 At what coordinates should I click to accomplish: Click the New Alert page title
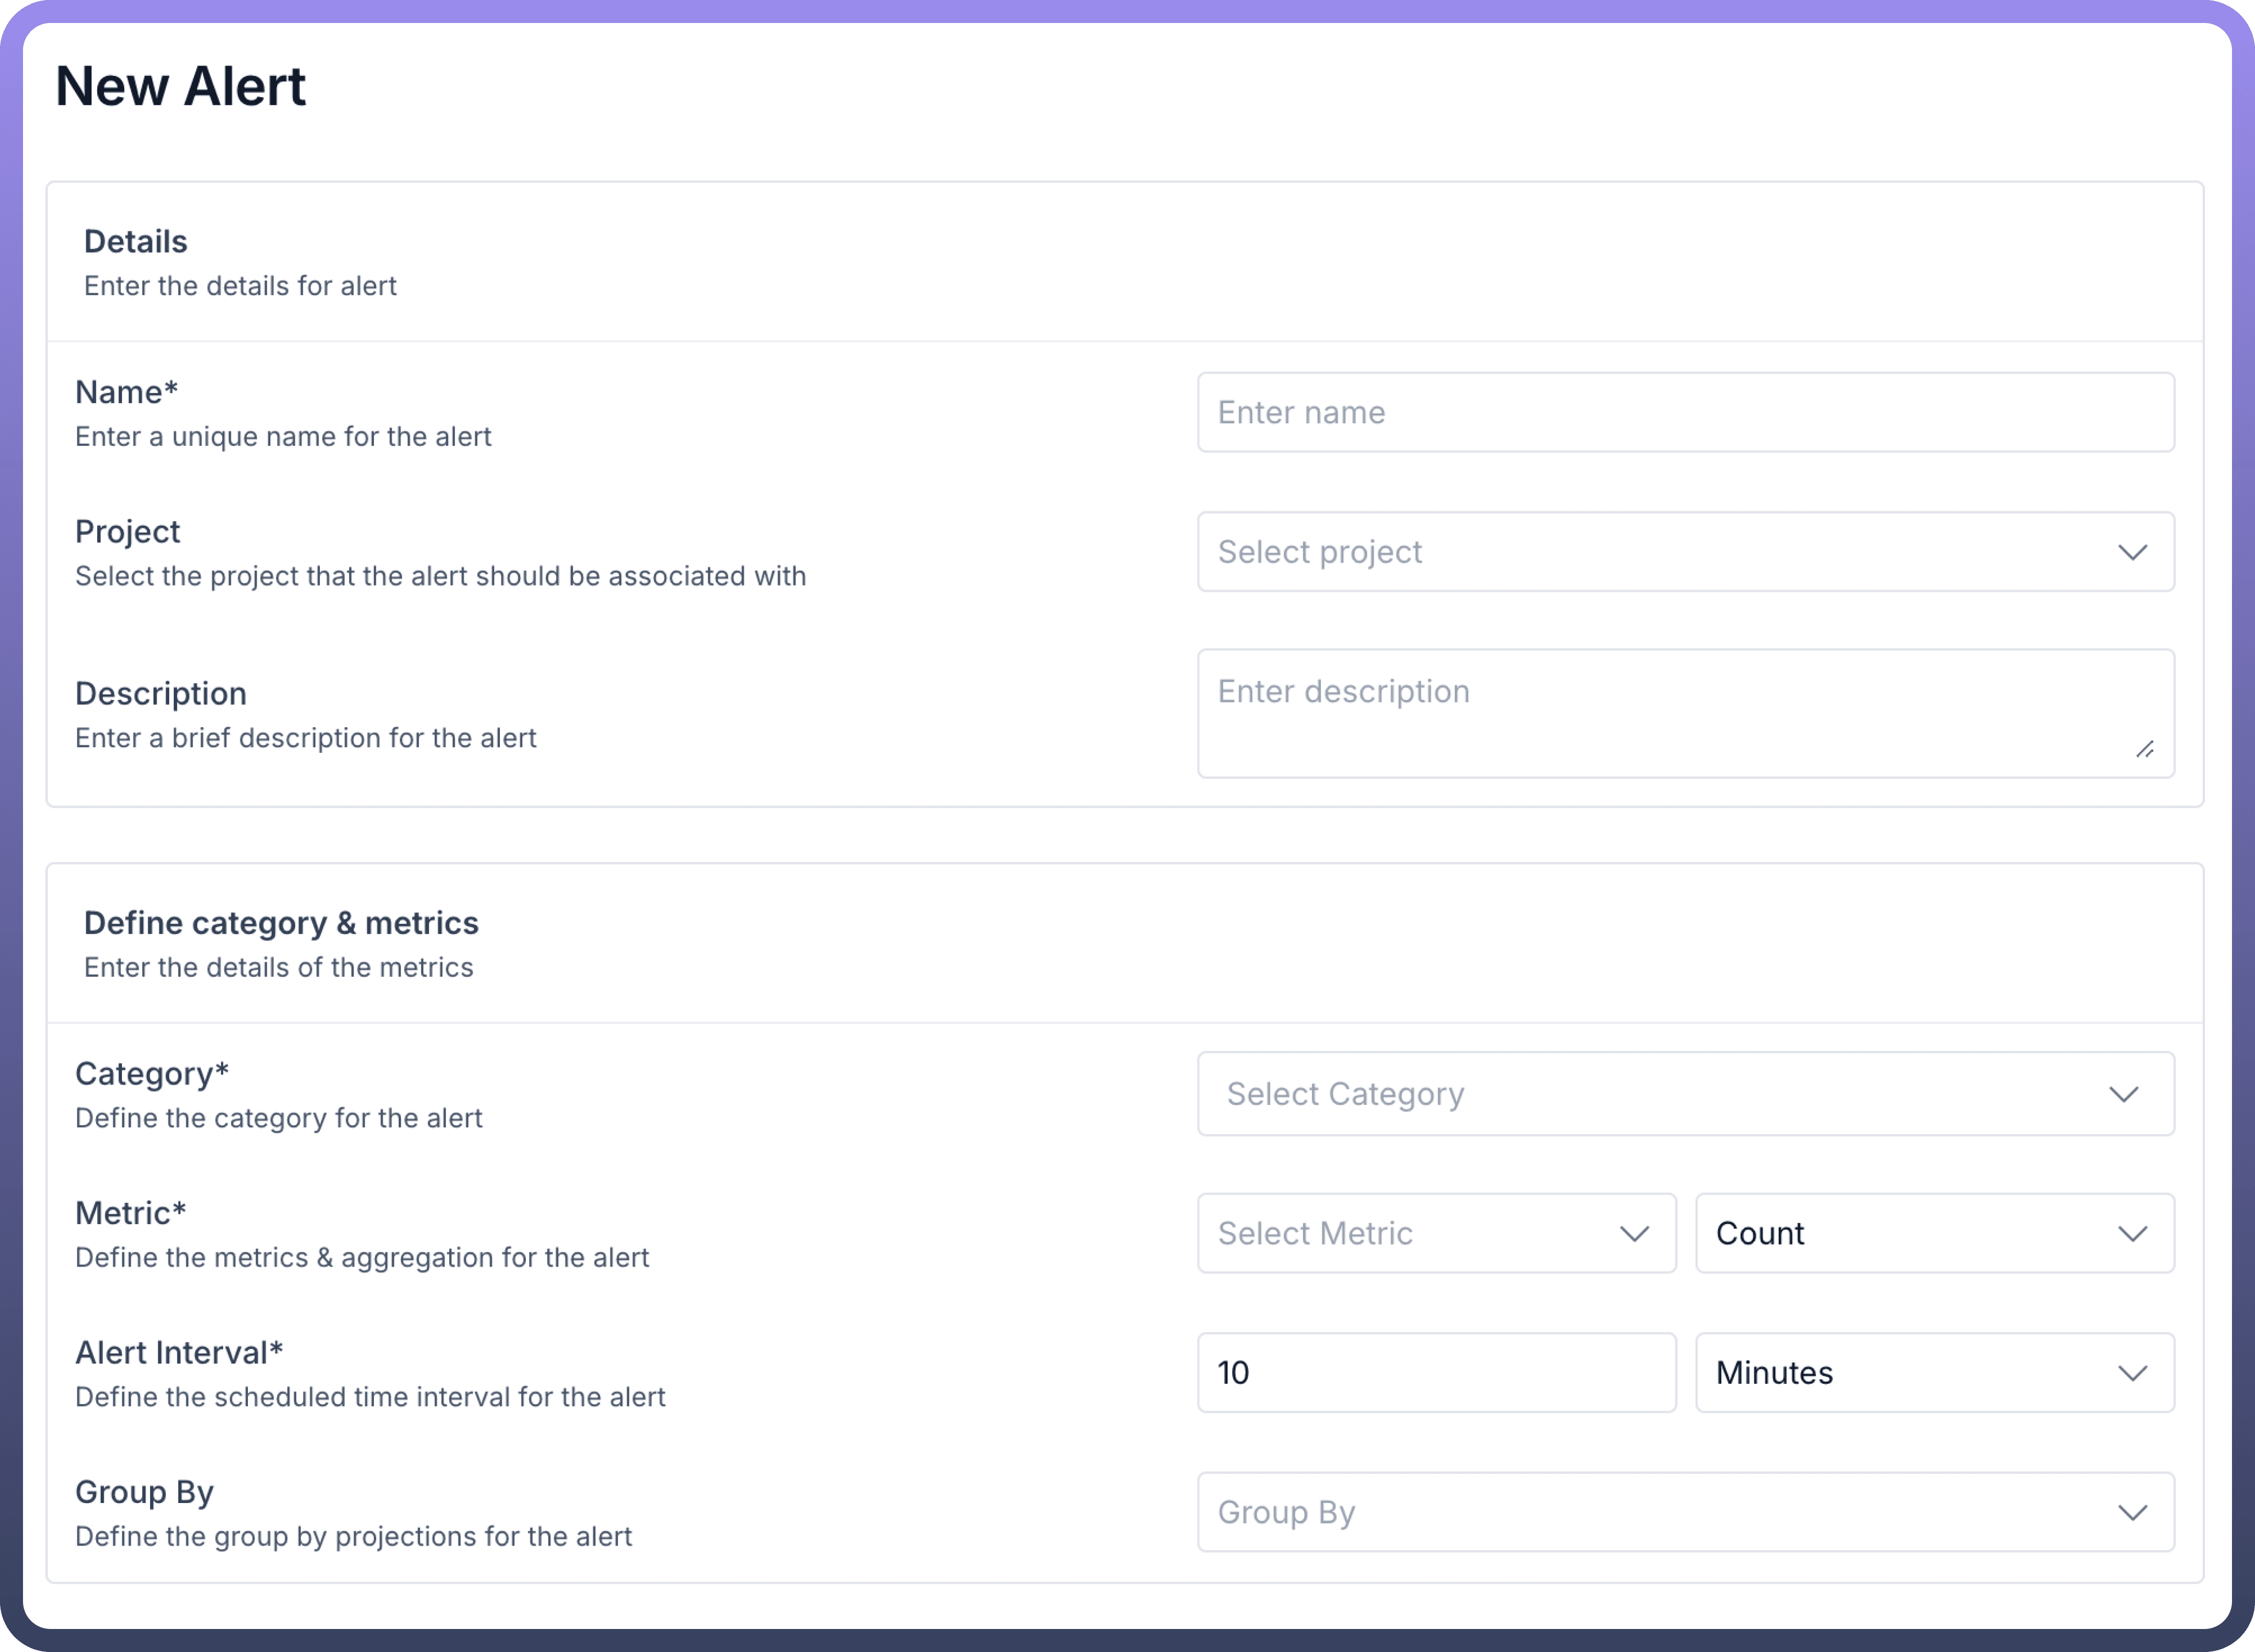pyautogui.click(x=180, y=86)
